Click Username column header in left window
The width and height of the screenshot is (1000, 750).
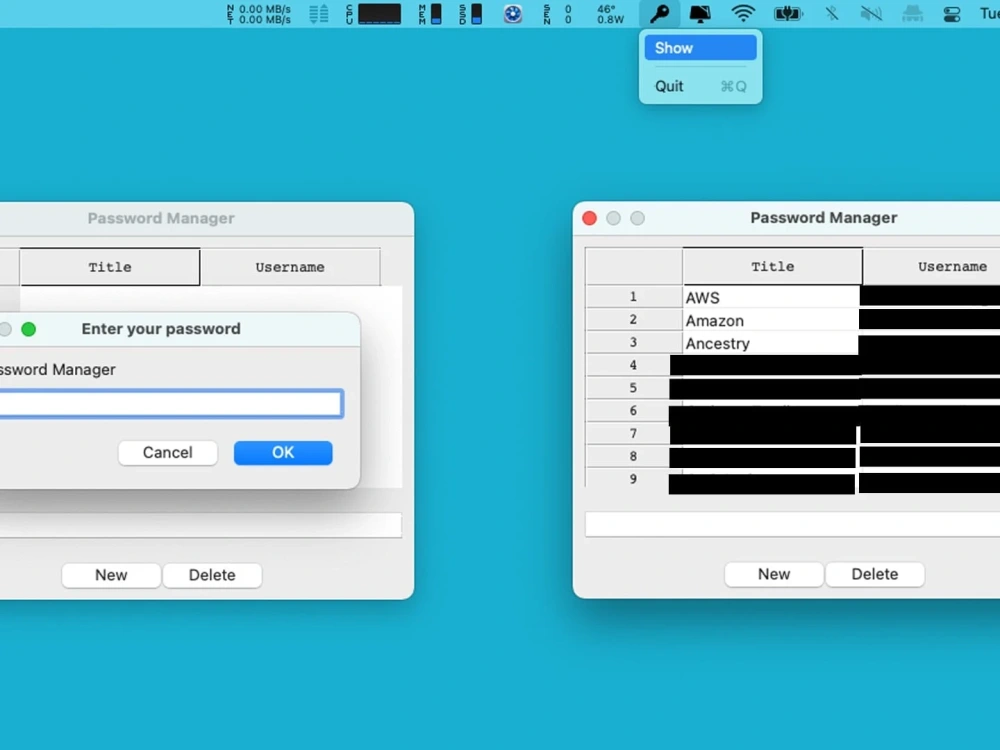pyautogui.click(x=290, y=267)
